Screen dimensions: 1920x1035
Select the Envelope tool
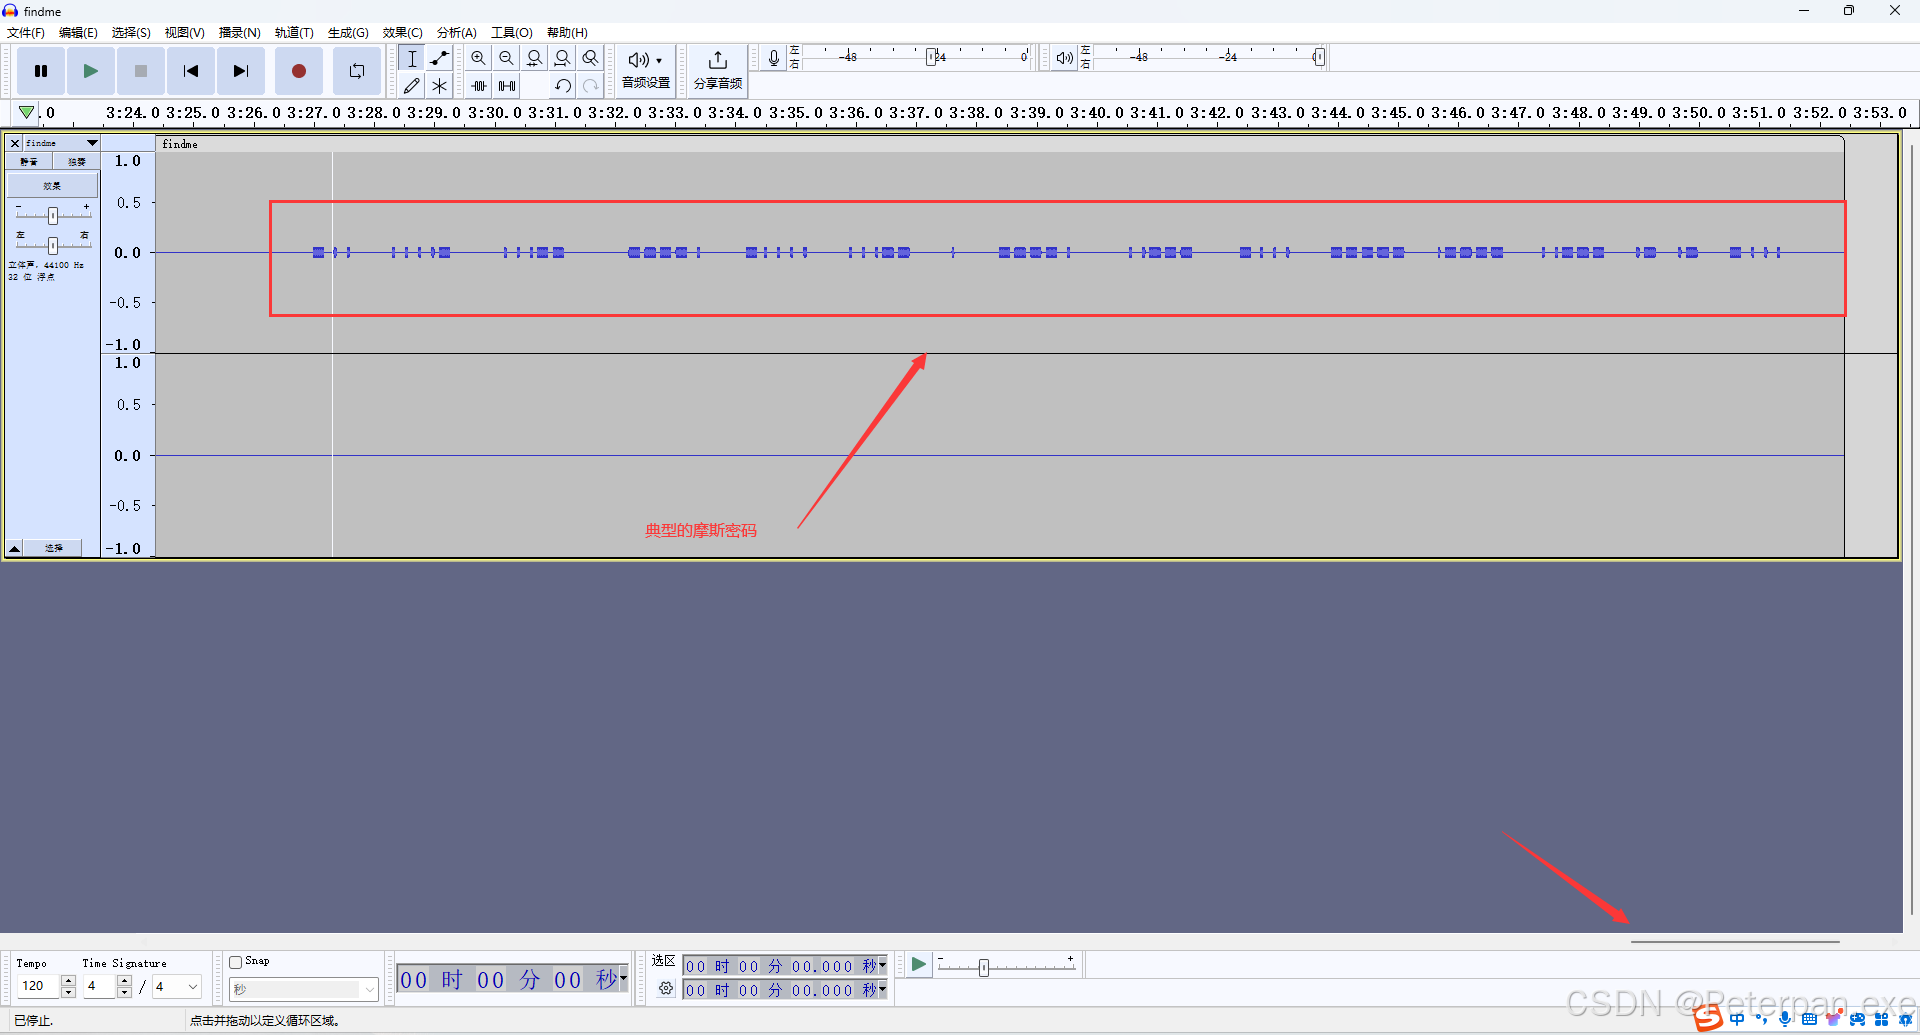[x=439, y=58]
